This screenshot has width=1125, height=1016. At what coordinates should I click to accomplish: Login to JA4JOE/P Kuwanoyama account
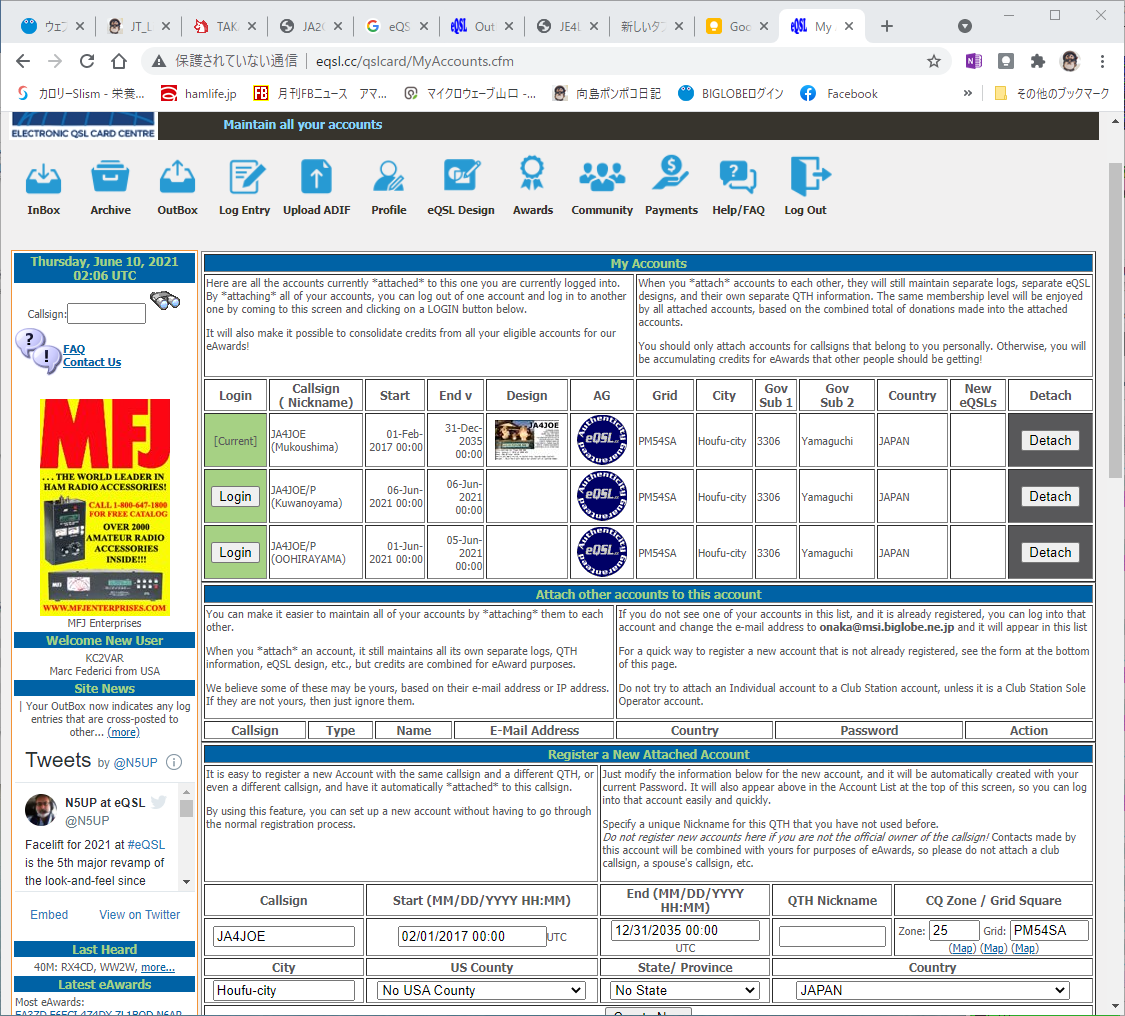[x=235, y=497]
